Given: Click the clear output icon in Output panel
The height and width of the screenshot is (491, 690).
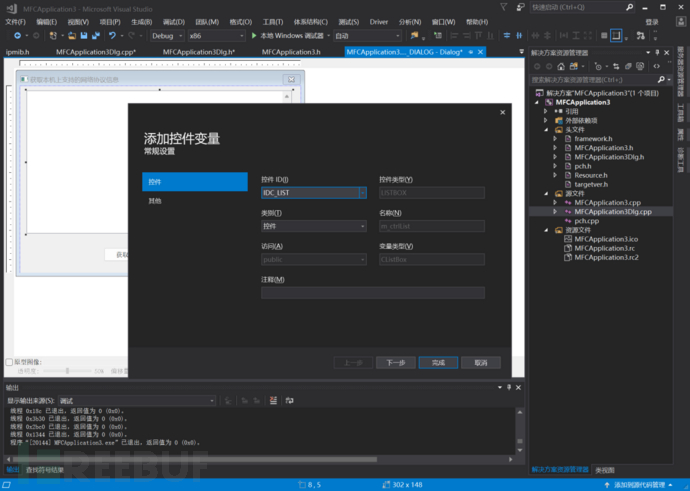Looking at the screenshot, I should click(x=271, y=400).
